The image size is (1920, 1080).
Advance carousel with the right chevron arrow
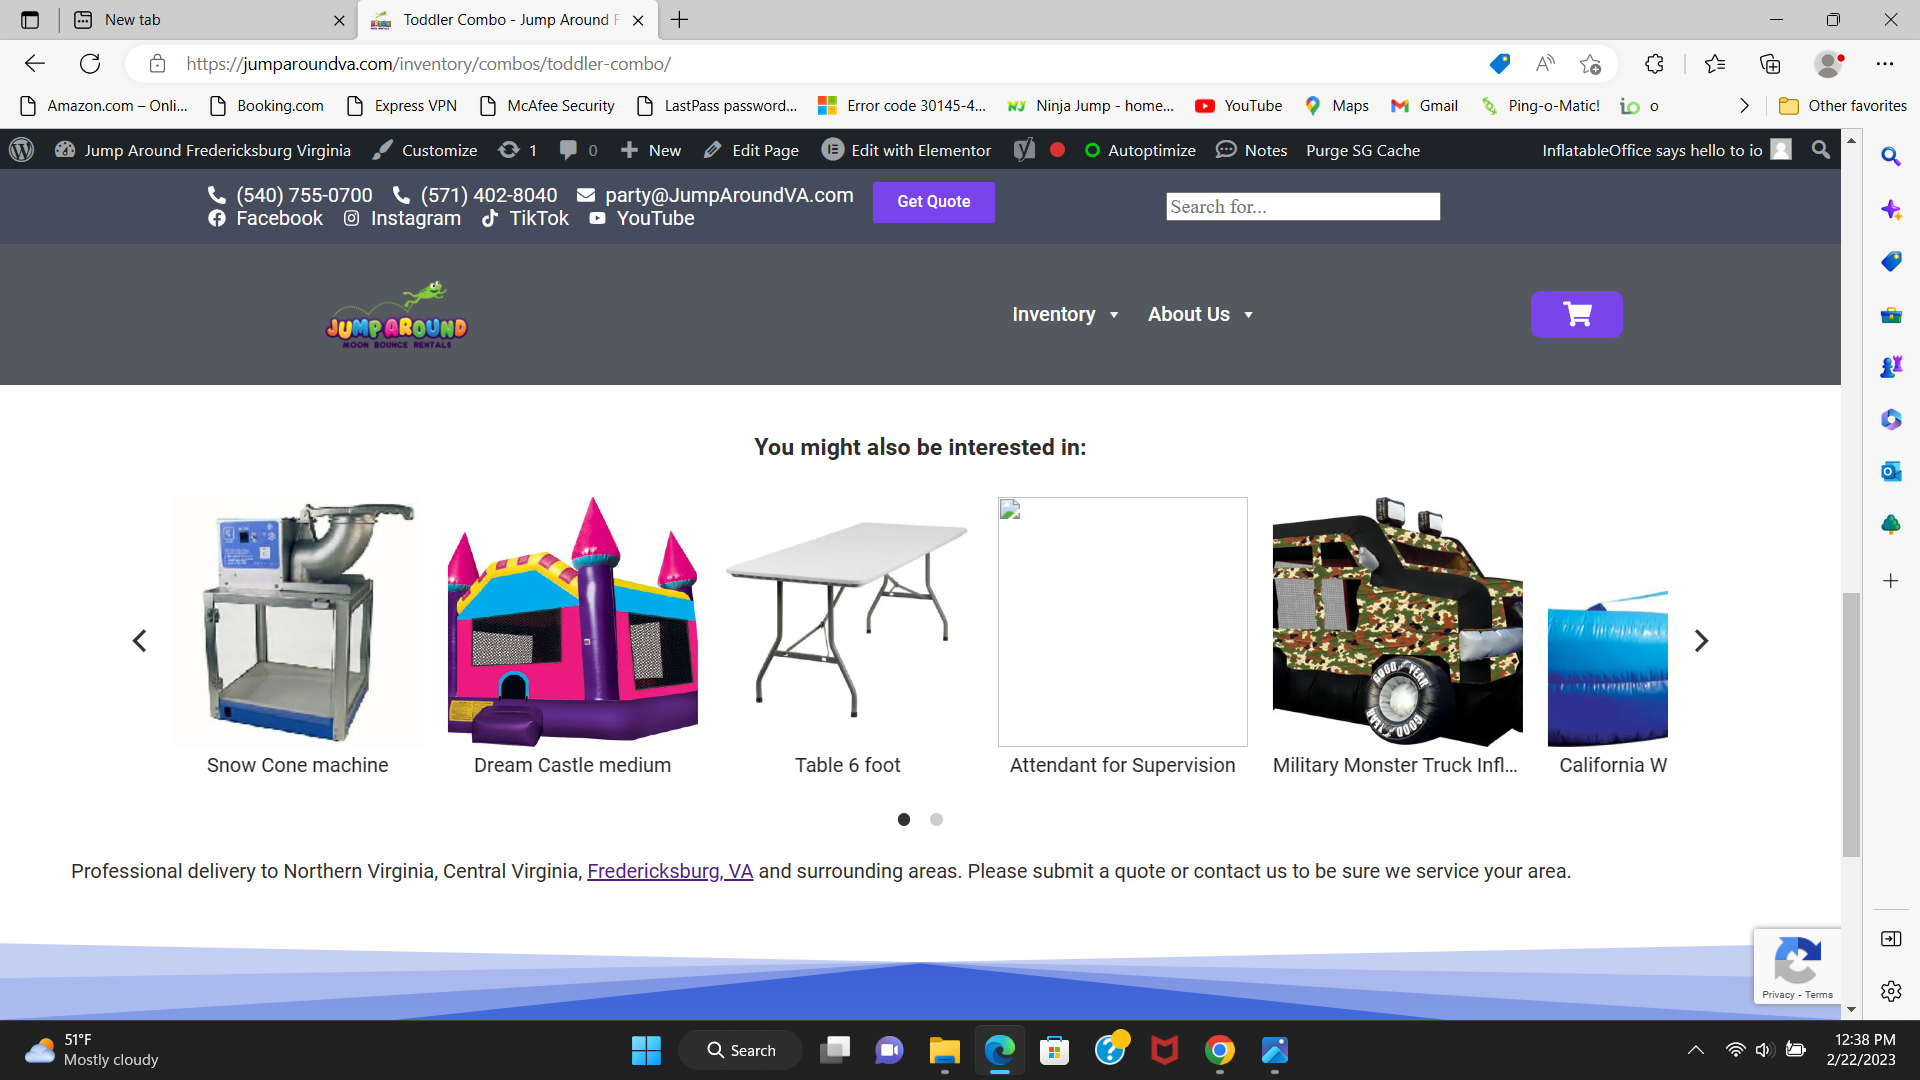pos(1701,641)
